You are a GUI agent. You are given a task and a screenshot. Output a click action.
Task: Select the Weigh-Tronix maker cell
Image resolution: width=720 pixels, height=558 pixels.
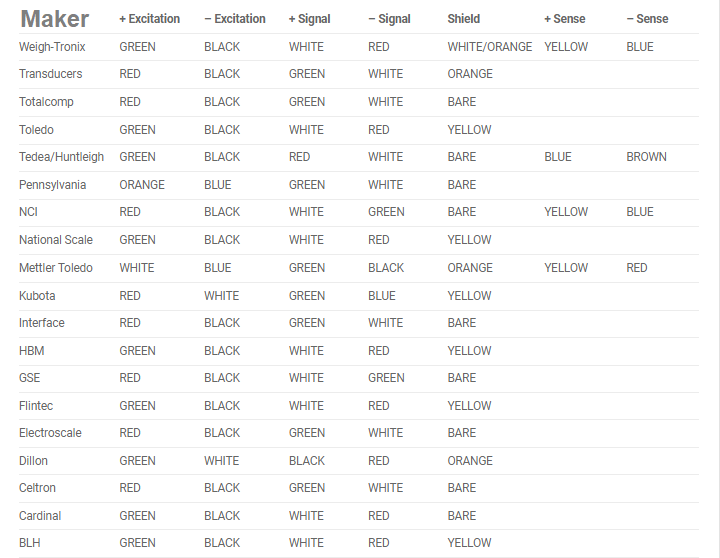click(x=52, y=47)
